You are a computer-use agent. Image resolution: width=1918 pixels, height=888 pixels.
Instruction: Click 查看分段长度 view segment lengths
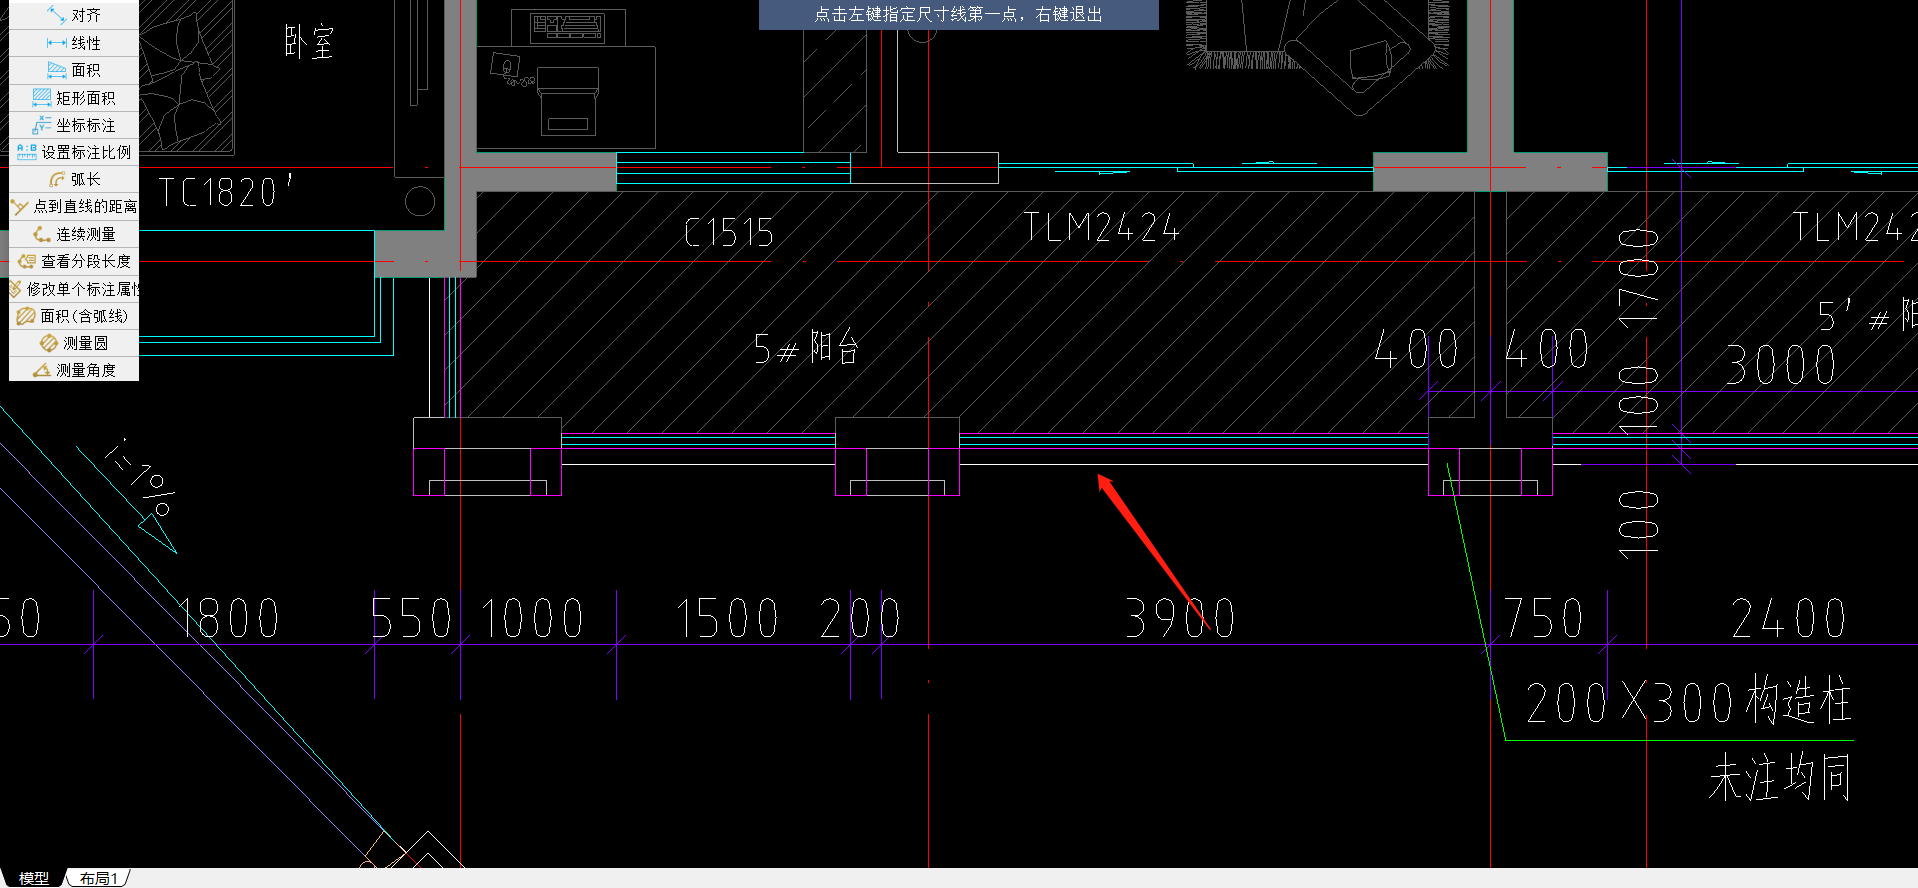(74, 261)
